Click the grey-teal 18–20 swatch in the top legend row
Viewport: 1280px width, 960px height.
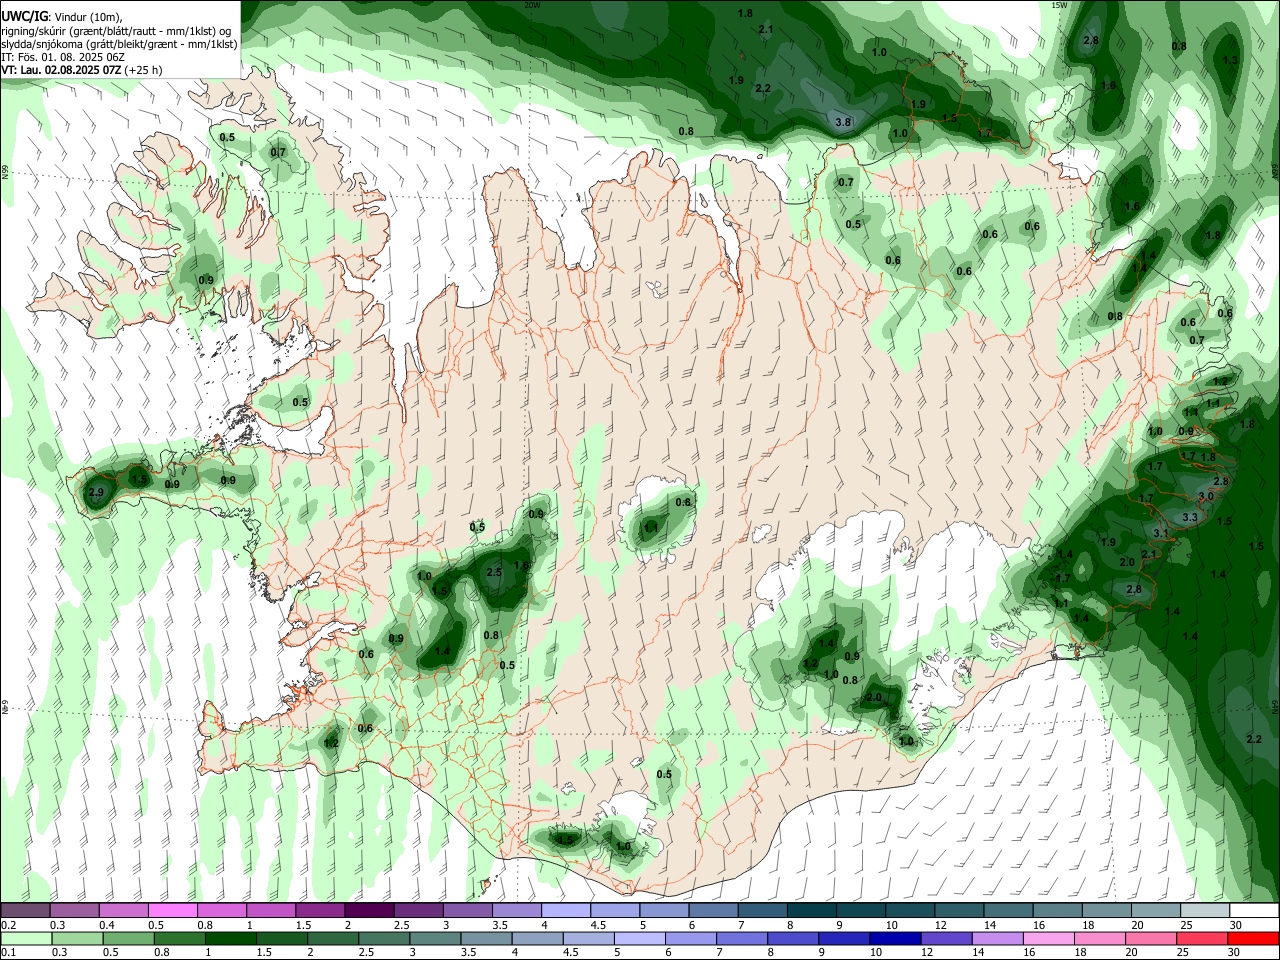tap(1107, 910)
